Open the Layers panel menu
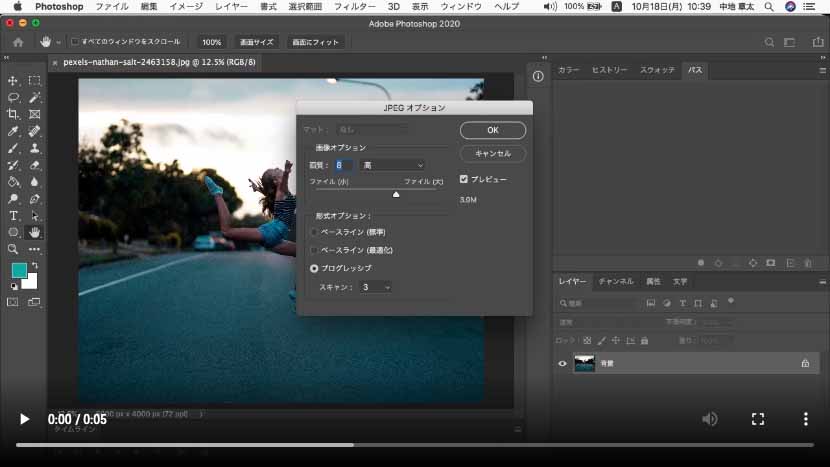The width and height of the screenshot is (830, 467). click(x=822, y=282)
